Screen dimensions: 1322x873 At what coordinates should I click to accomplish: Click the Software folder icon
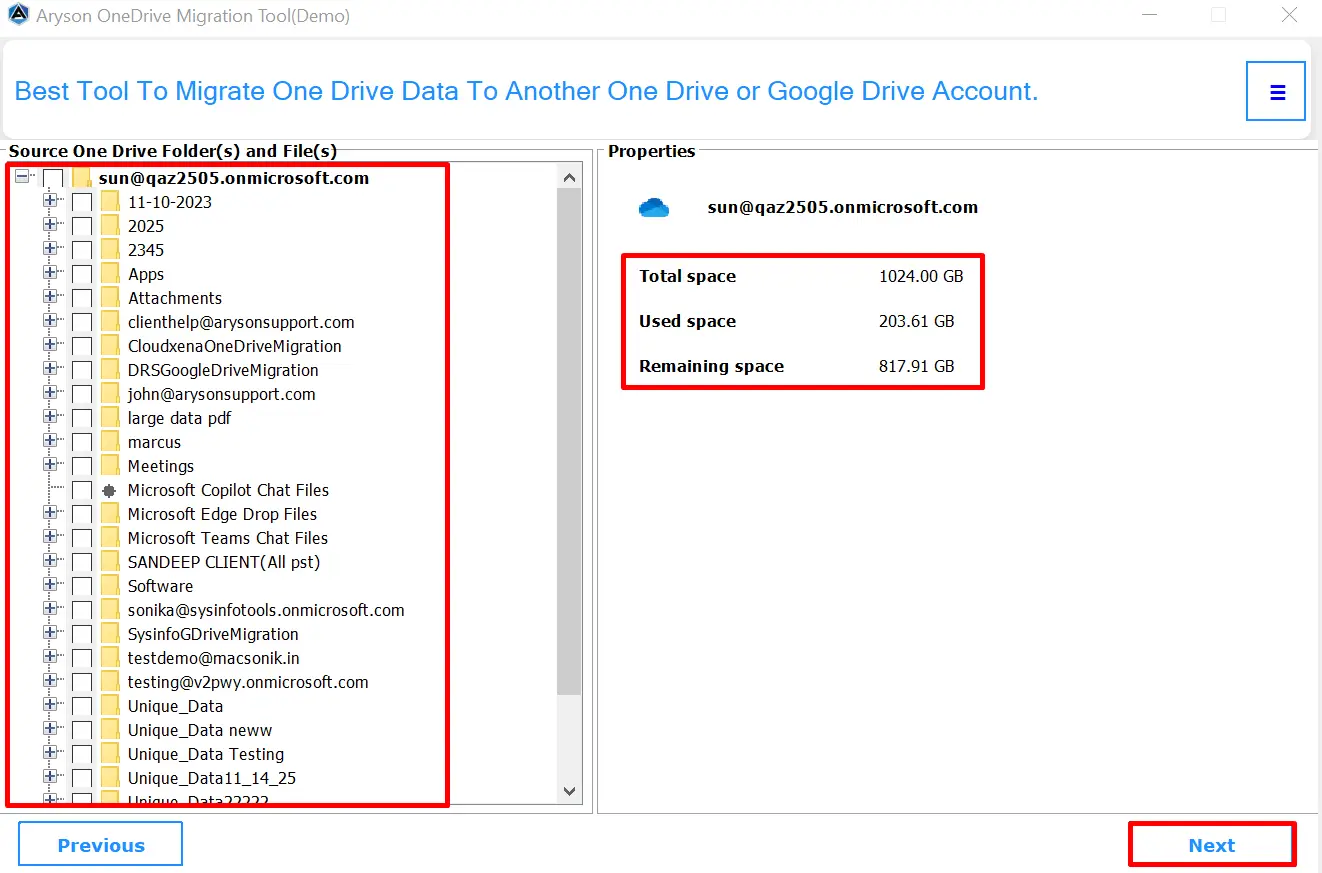[109, 586]
